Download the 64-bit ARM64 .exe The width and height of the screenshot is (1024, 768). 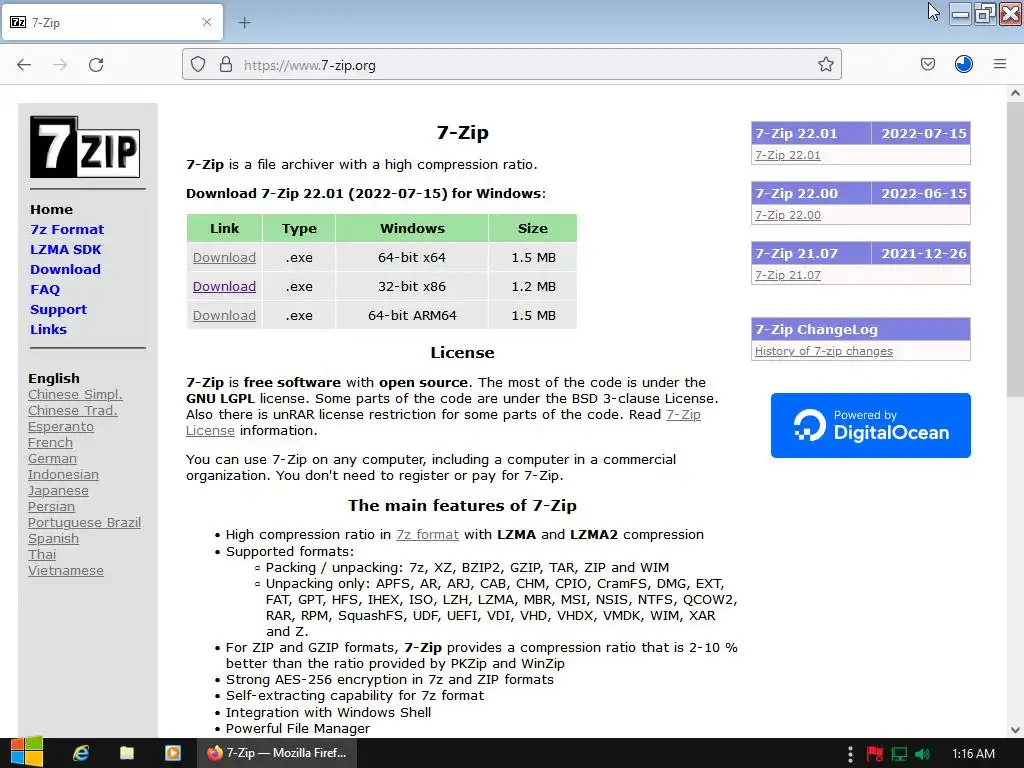coord(224,315)
